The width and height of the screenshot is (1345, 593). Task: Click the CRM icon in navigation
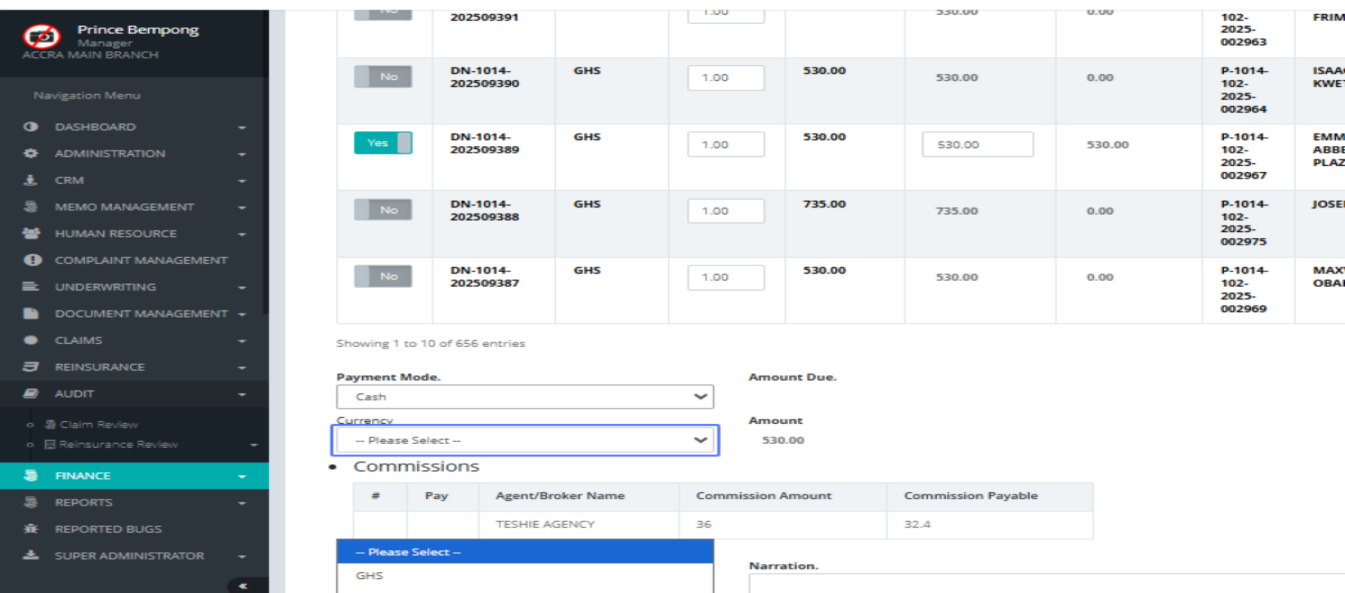click(31, 181)
